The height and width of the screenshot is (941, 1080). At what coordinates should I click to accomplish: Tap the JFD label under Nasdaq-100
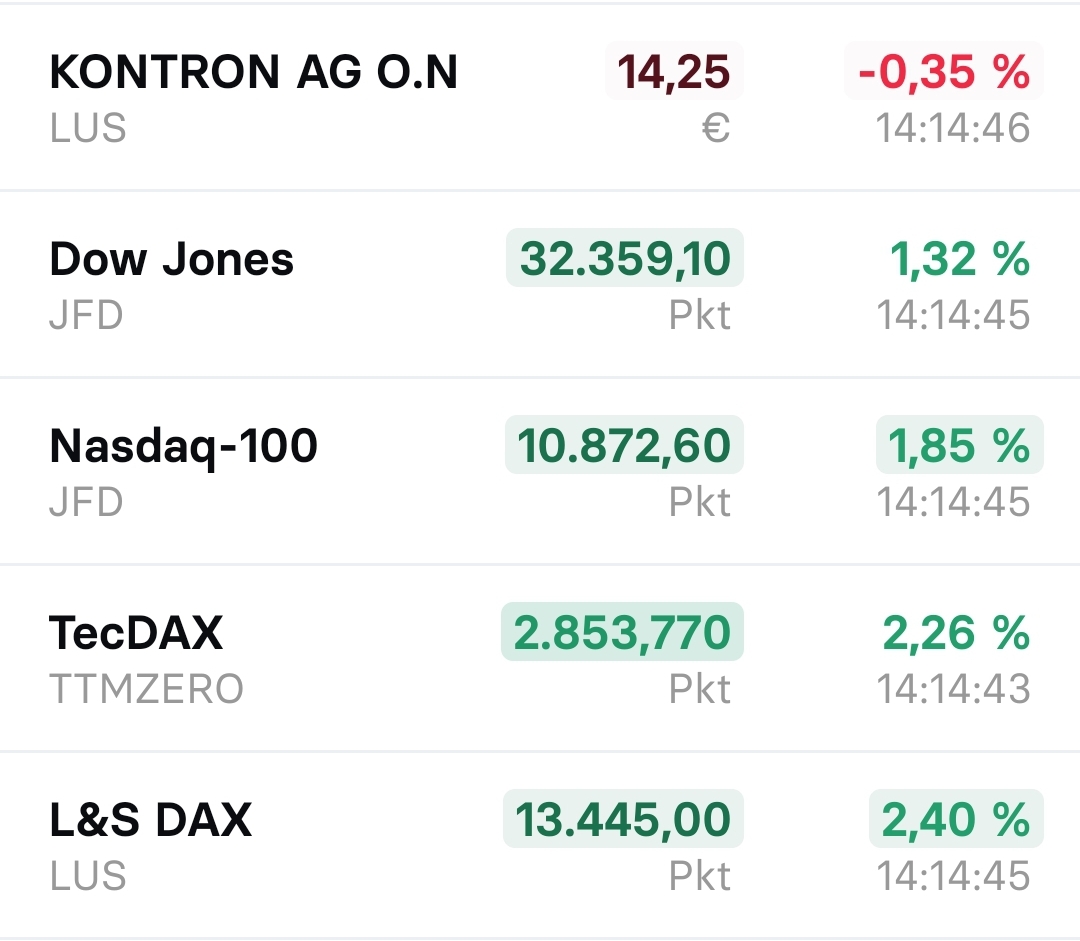[86, 502]
